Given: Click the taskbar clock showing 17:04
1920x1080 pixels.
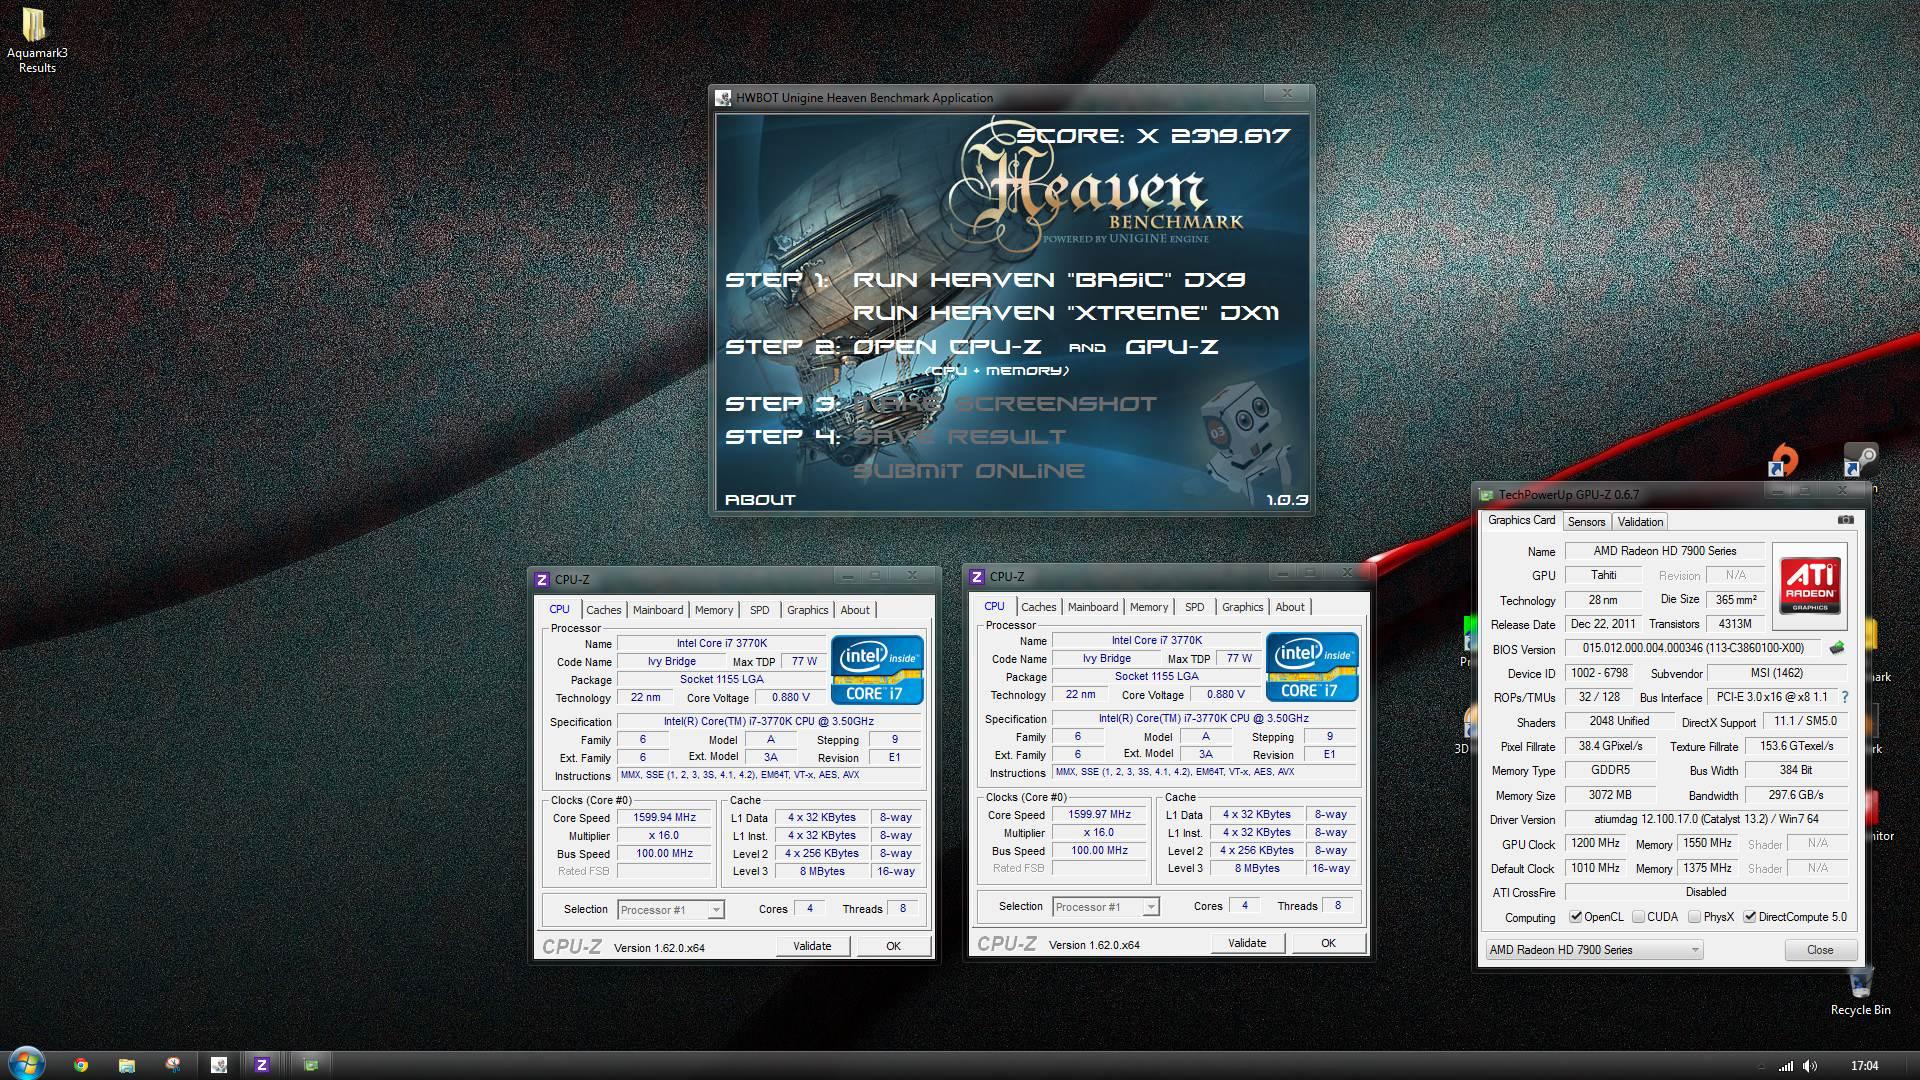Looking at the screenshot, I should tap(1864, 1066).
